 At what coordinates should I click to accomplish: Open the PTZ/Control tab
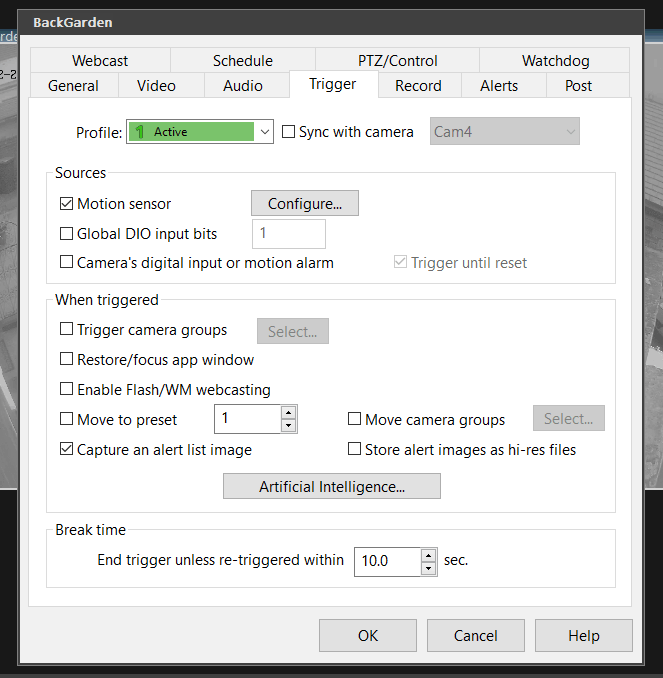point(397,61)
